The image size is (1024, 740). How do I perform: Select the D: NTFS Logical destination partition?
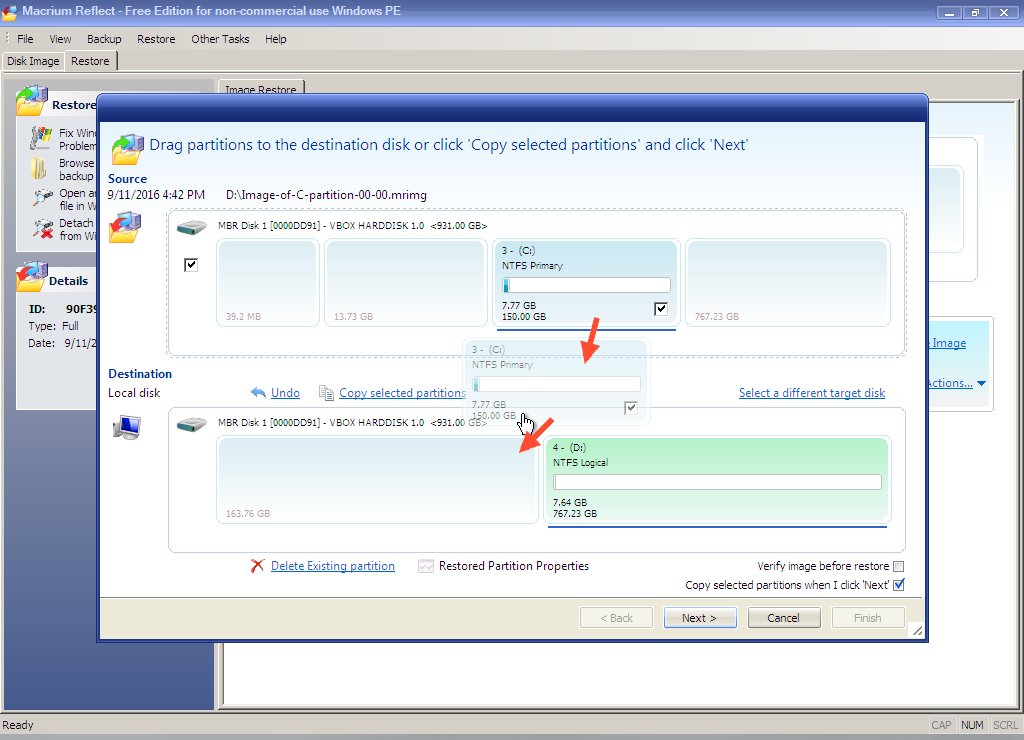point(716,480)
